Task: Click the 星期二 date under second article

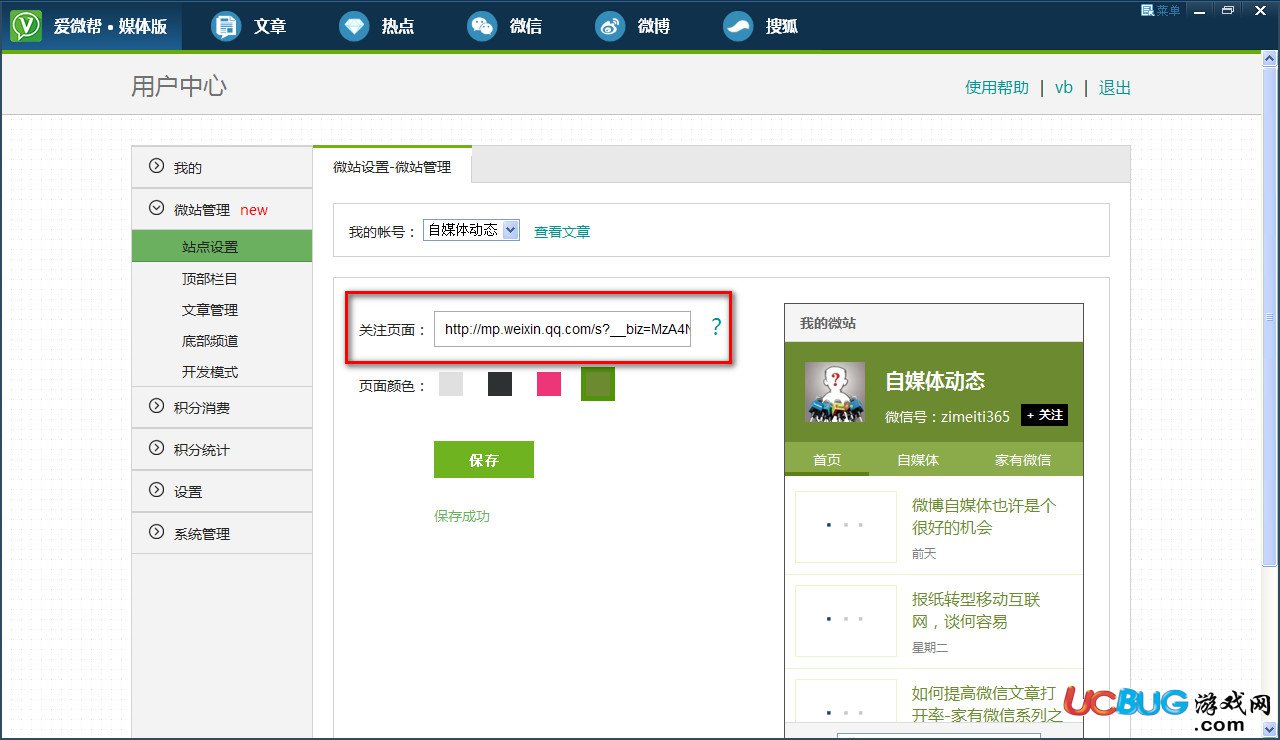Action: pyautogui.click(x=930, y=647)
